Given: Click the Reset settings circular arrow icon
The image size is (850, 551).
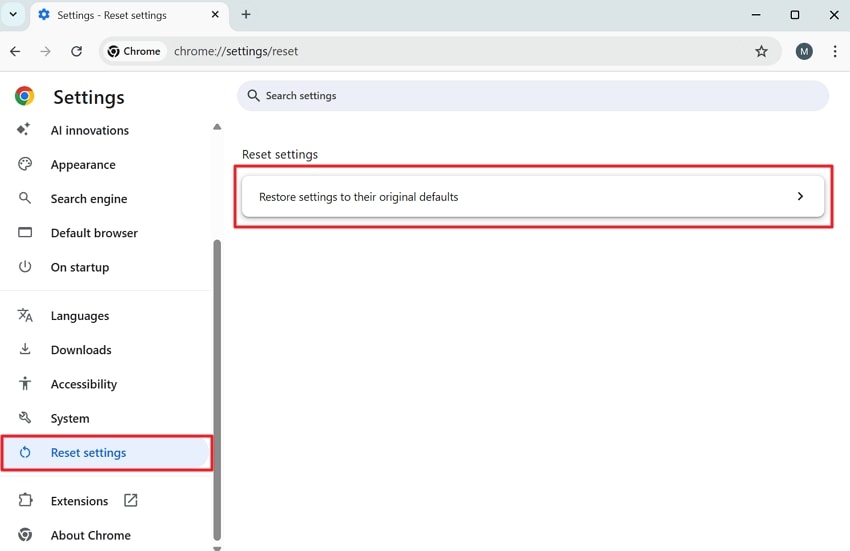Looking at the screenshot, I should 25,452.
